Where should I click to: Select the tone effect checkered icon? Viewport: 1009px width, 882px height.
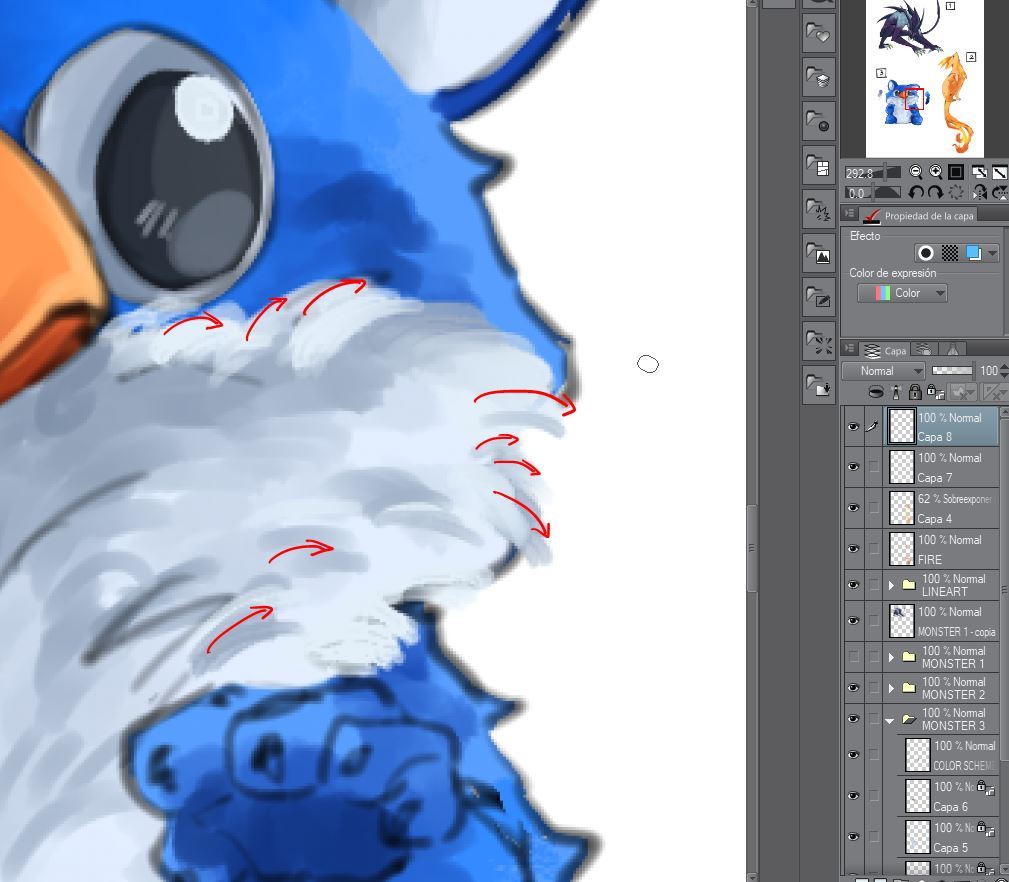pyautogui.click(x=950, y=253)
